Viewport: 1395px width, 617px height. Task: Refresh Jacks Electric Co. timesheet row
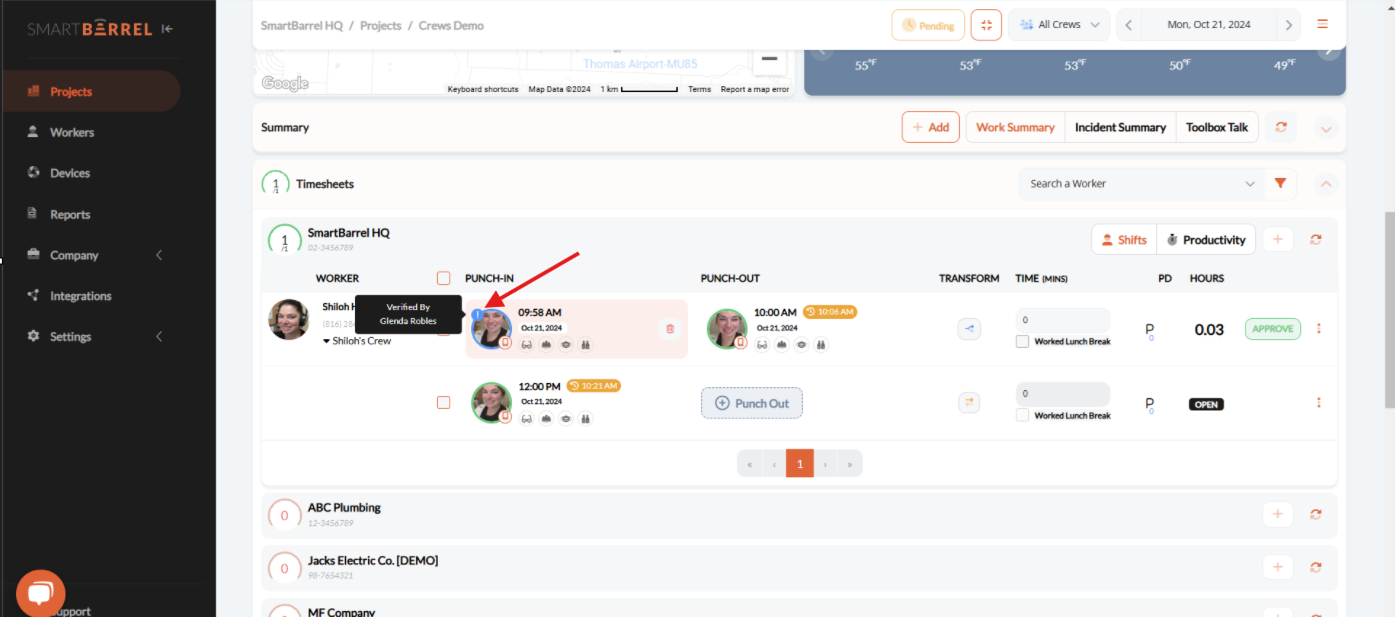1315,568
